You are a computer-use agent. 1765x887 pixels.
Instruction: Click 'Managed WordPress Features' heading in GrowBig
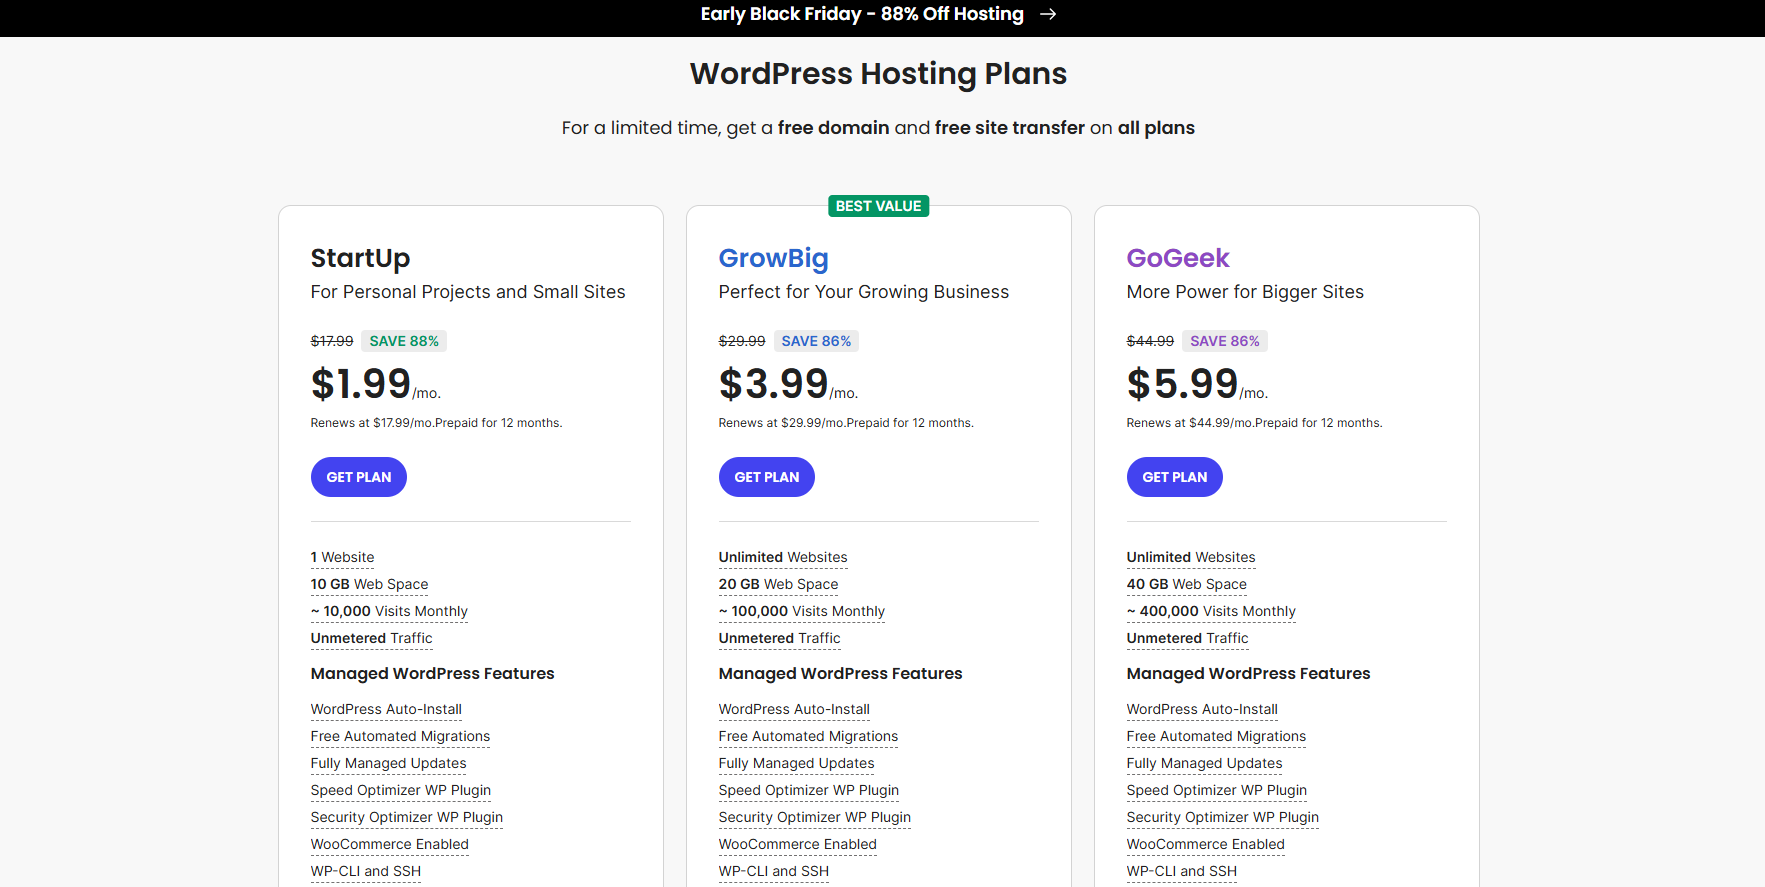pyautogui.click(x=840, y=674)
